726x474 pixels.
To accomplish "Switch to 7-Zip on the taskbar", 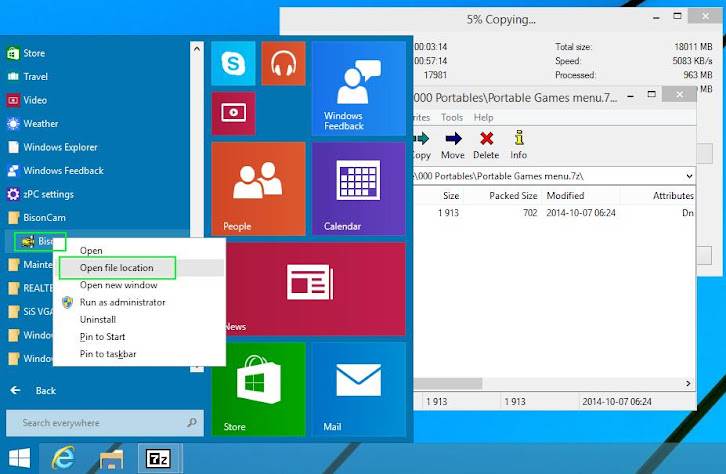I will pyautogui.click(x=158, y=458).
